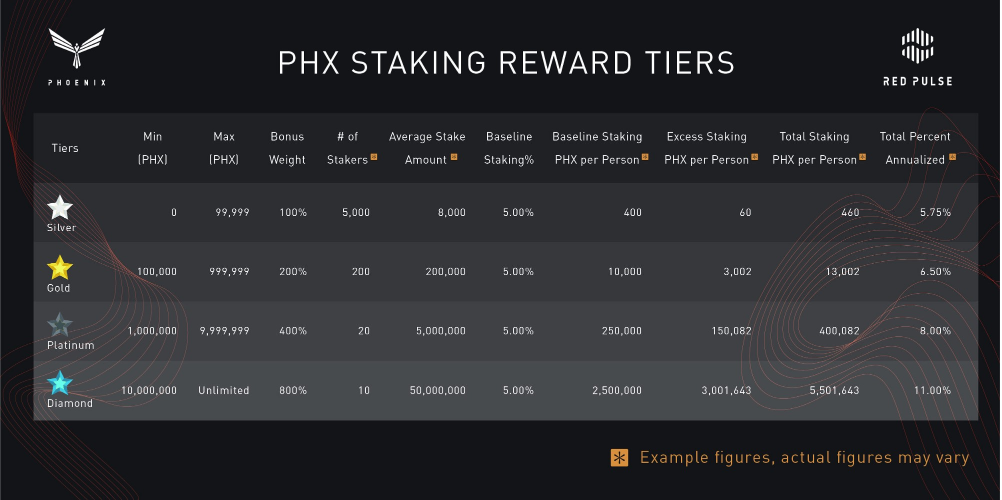Click the Bonus Weight column header

[287, 148]
